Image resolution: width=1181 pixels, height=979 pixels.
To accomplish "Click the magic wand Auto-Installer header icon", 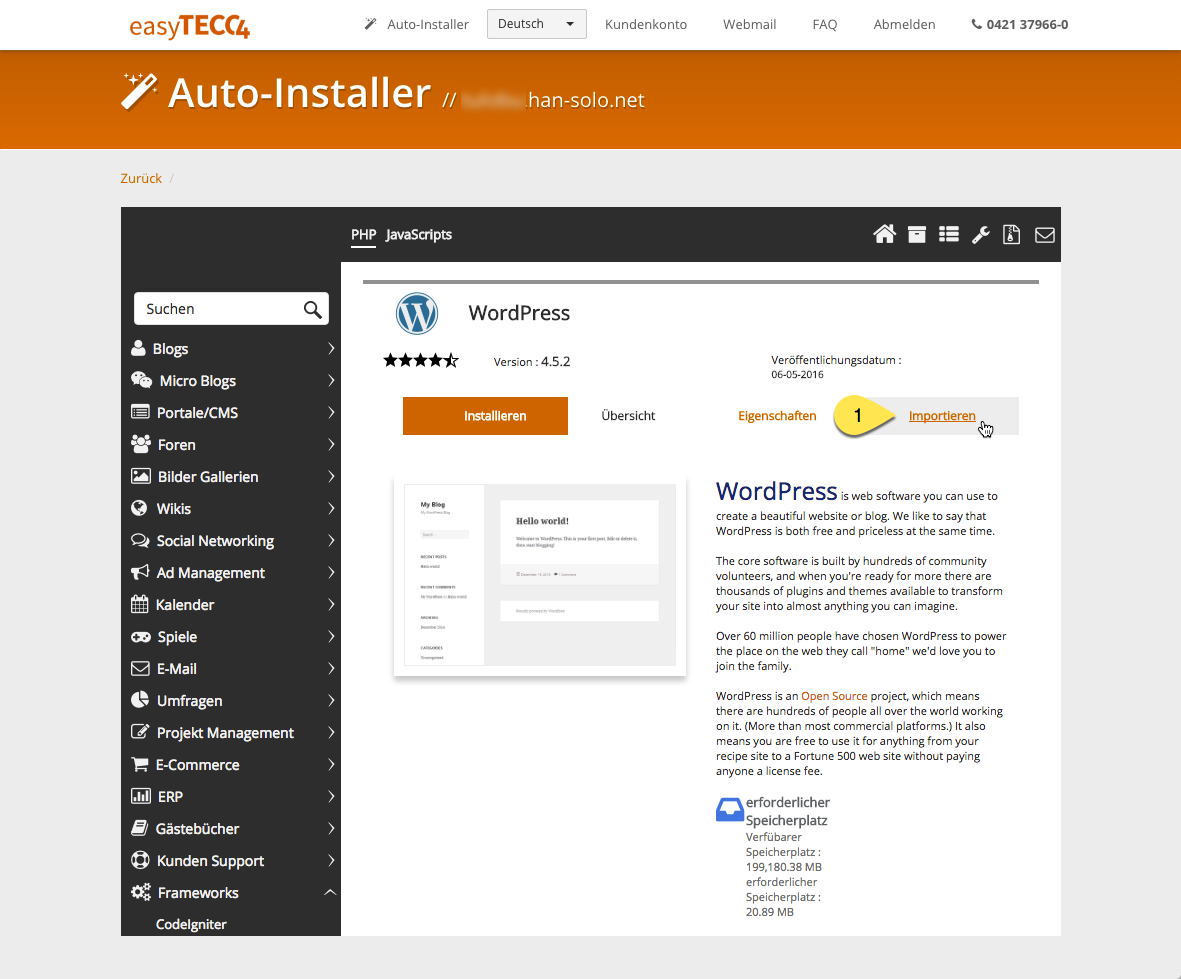I will [x=139, y=92].
